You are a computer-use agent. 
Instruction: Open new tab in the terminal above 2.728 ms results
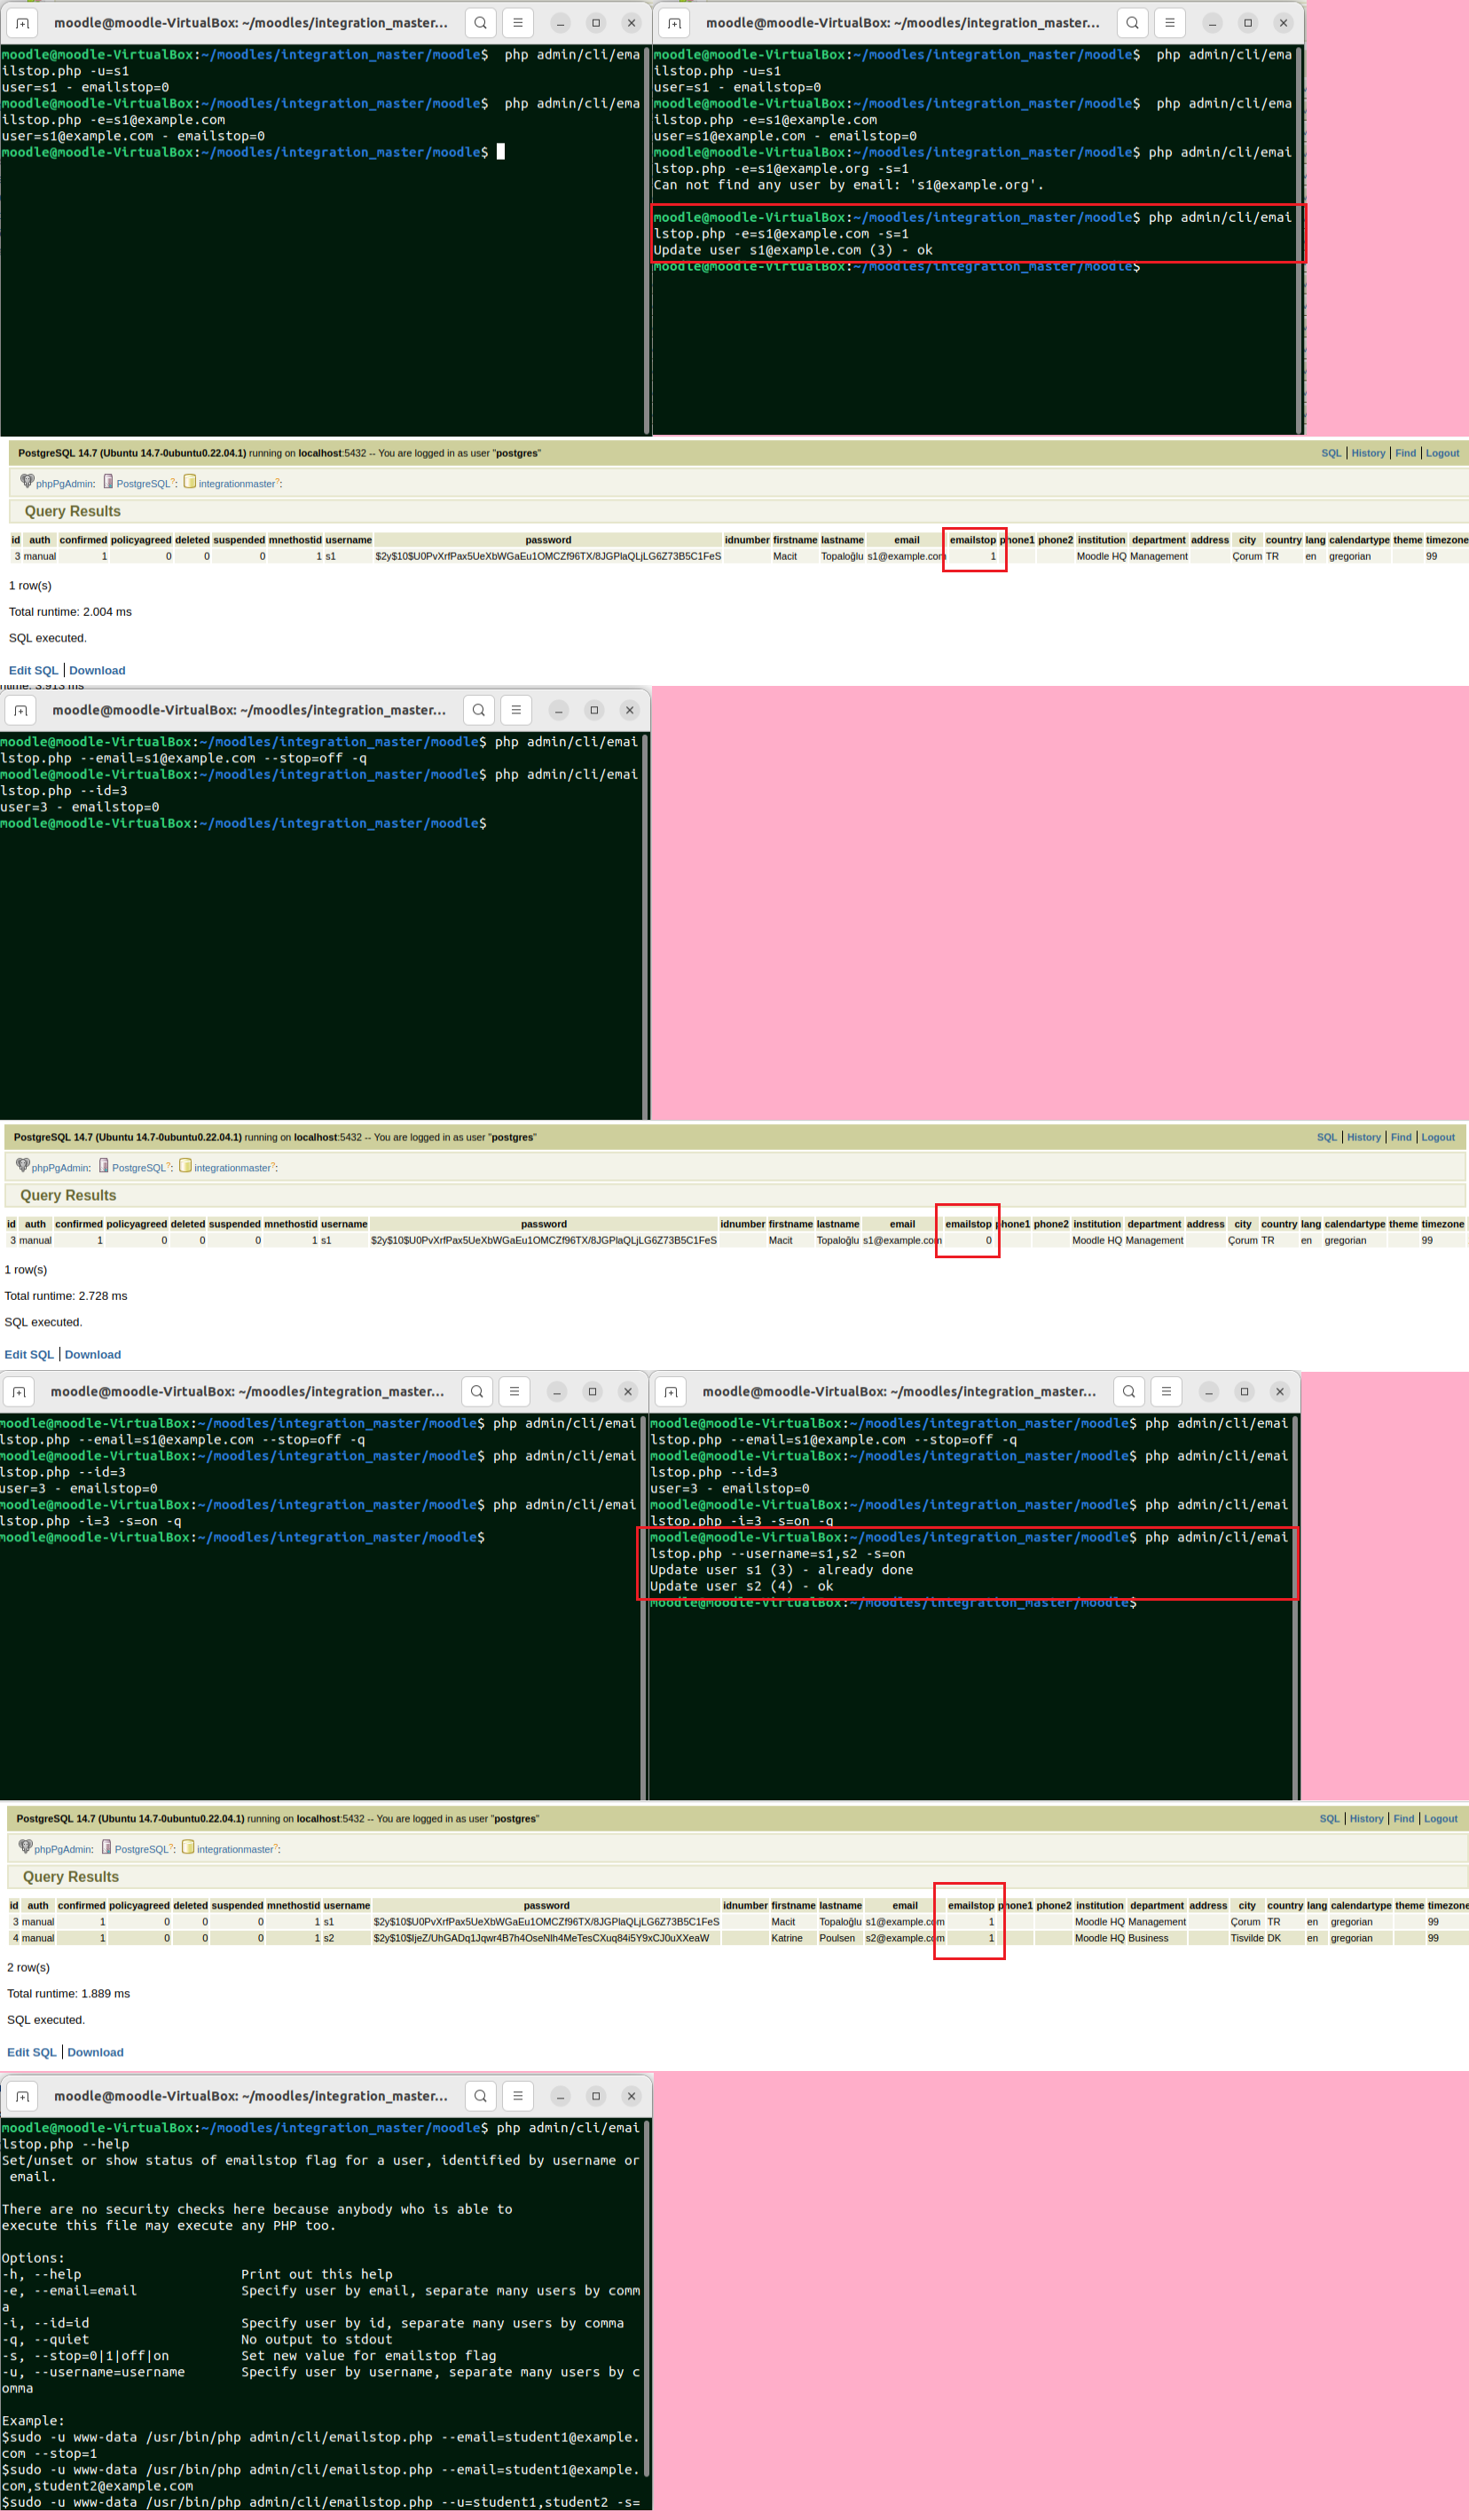click(x=21, y=710)
